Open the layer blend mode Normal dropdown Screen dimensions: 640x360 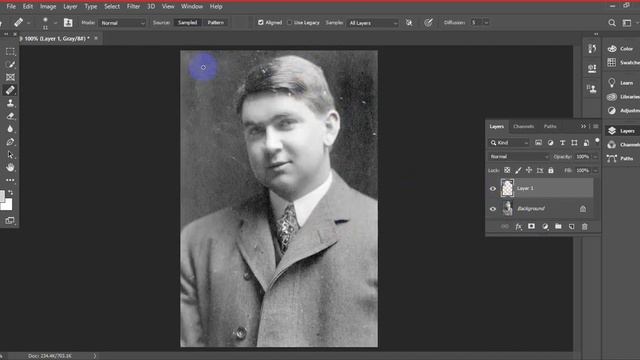[519, 157]
